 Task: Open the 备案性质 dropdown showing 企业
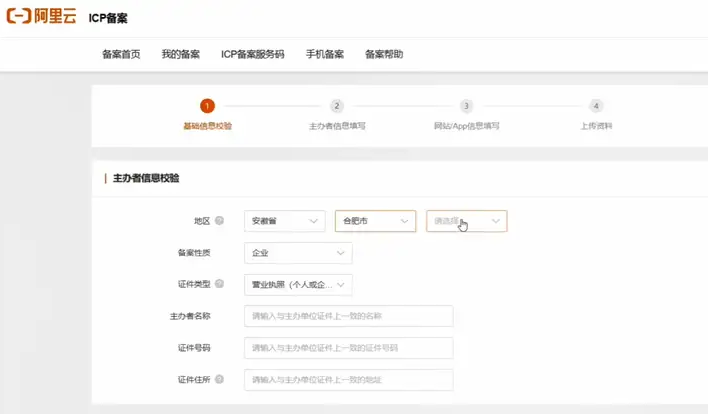(298, 253)
